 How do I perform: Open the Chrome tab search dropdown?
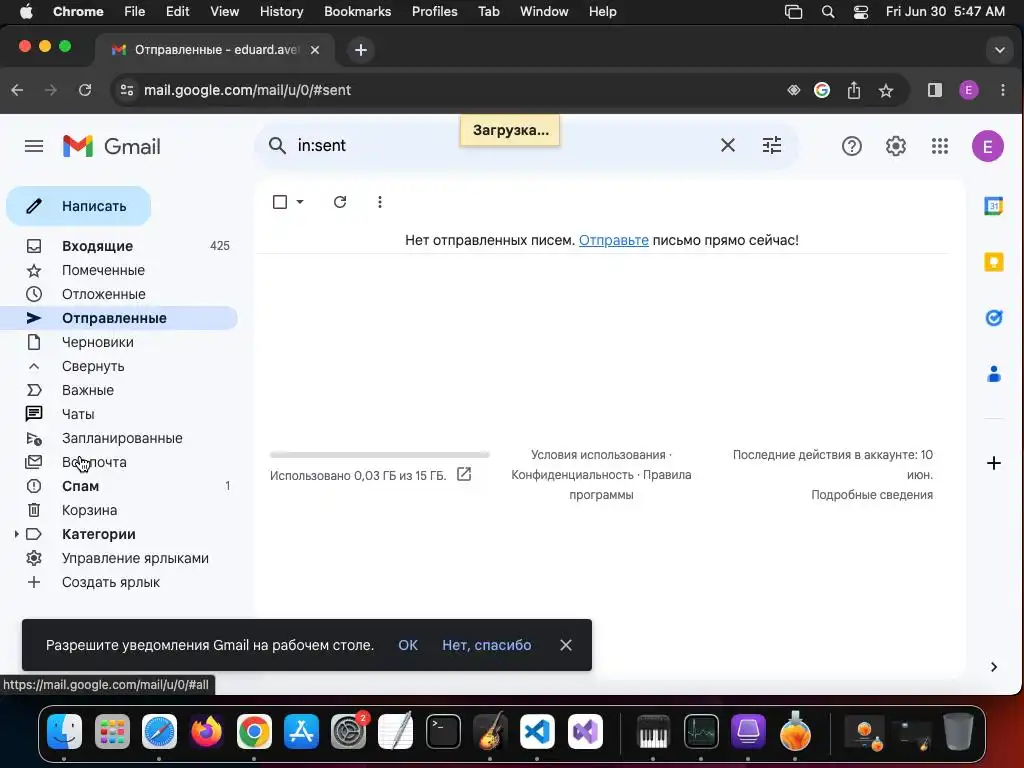(999, 50)
